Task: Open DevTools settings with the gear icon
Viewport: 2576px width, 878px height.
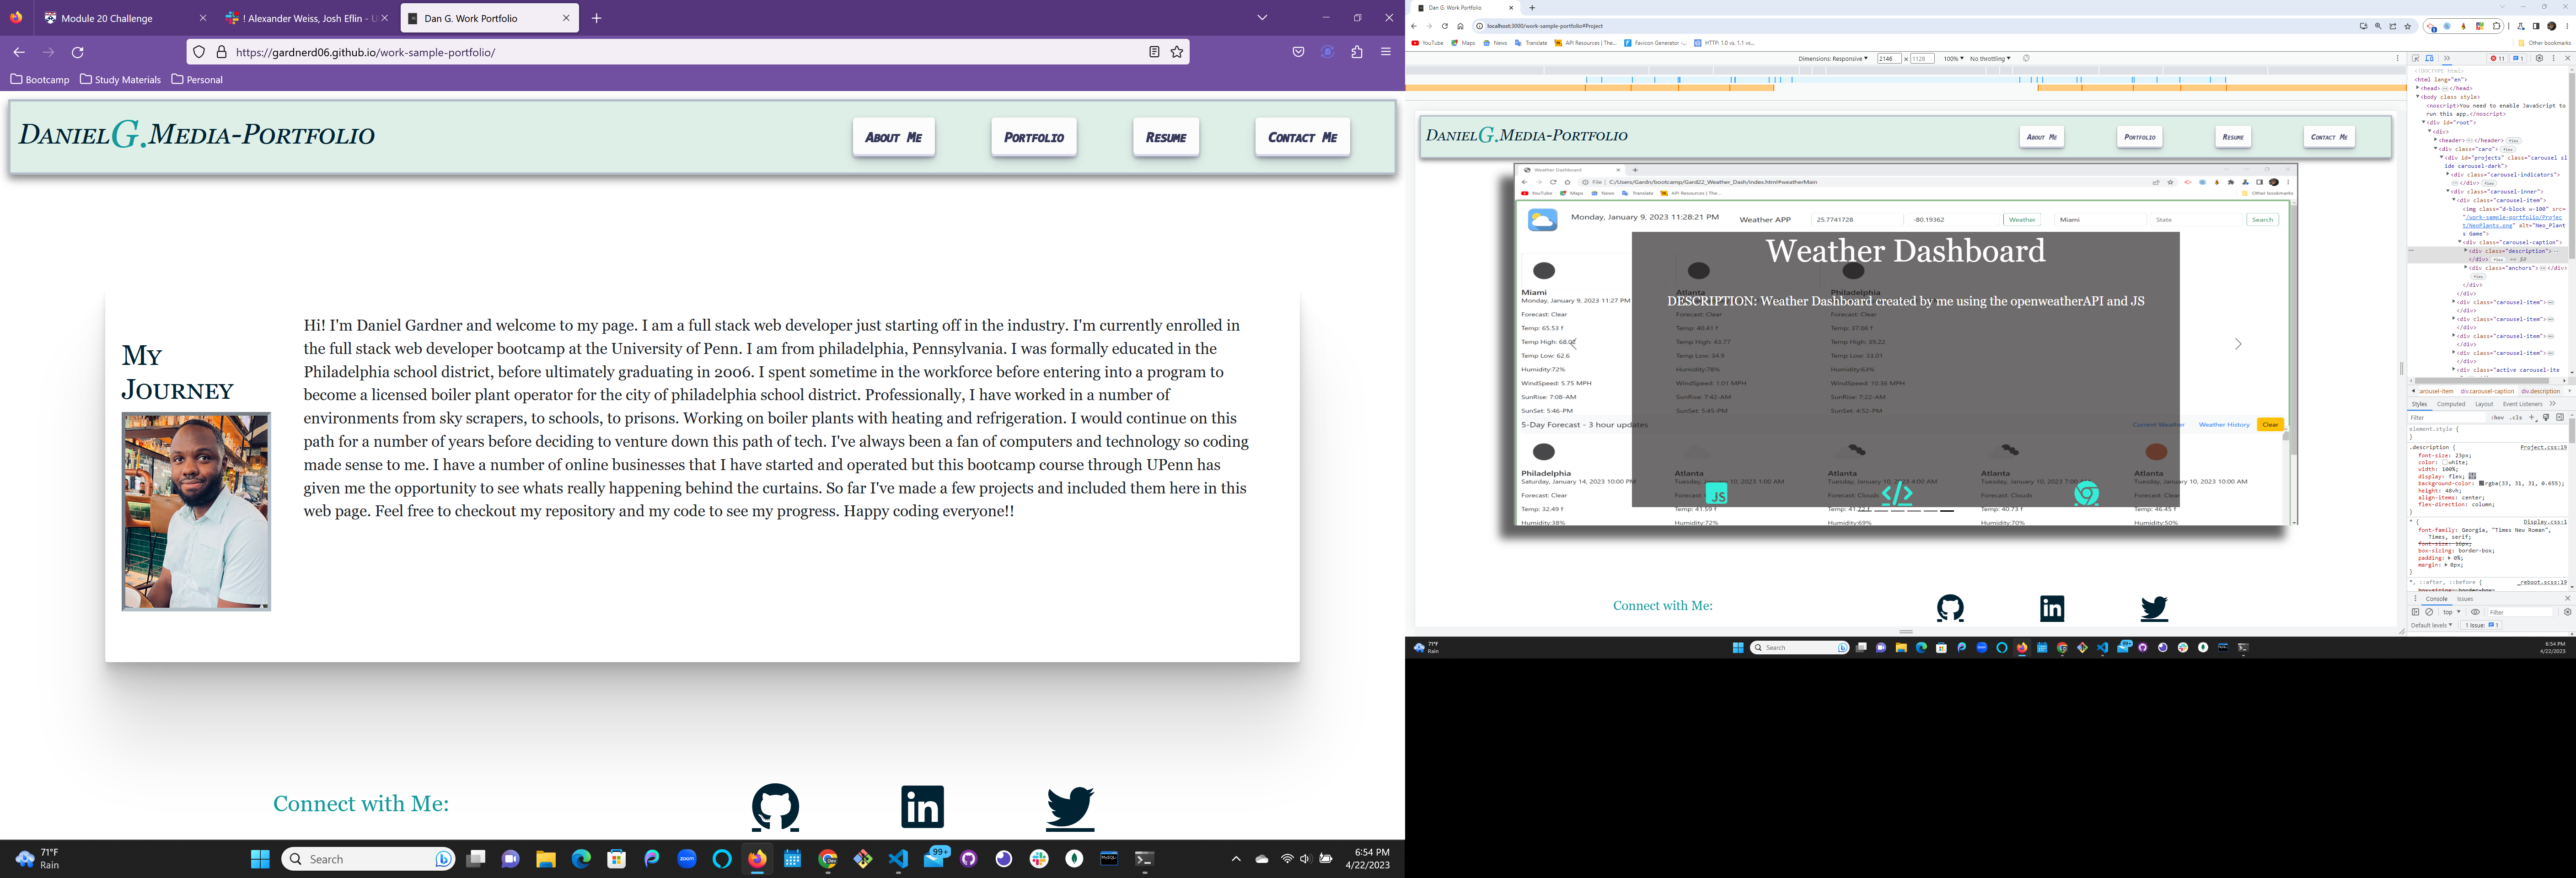Action: pyautogui.click(x=2540, y=58)
